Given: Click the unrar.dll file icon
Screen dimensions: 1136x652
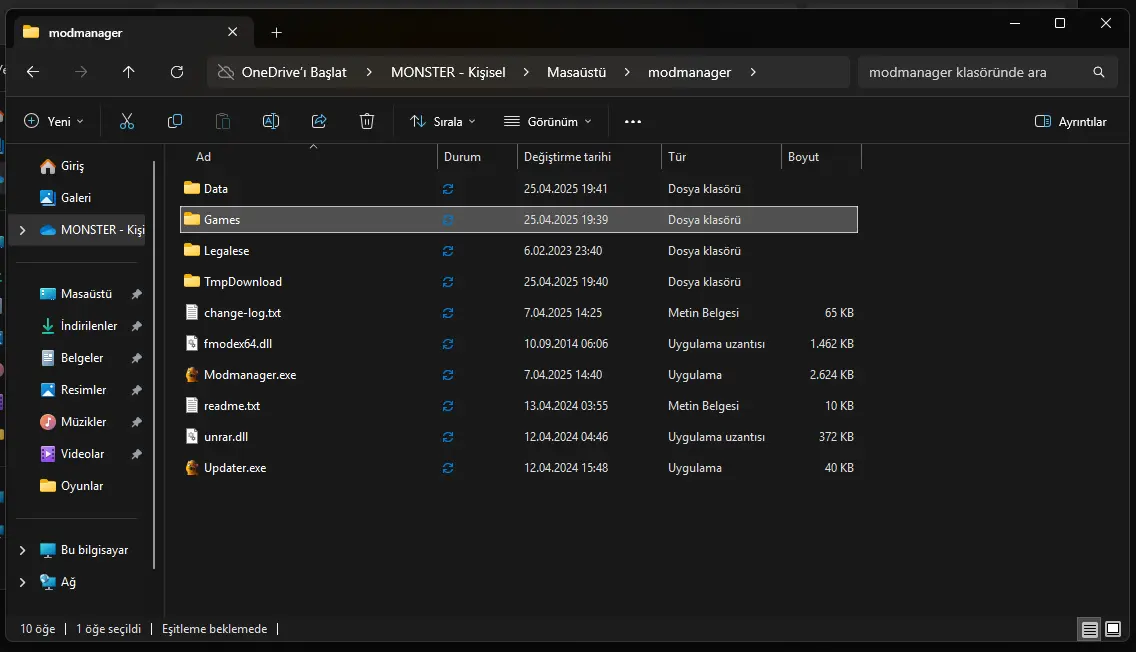Looking at the screenshot, I should (x=191, y=437).
